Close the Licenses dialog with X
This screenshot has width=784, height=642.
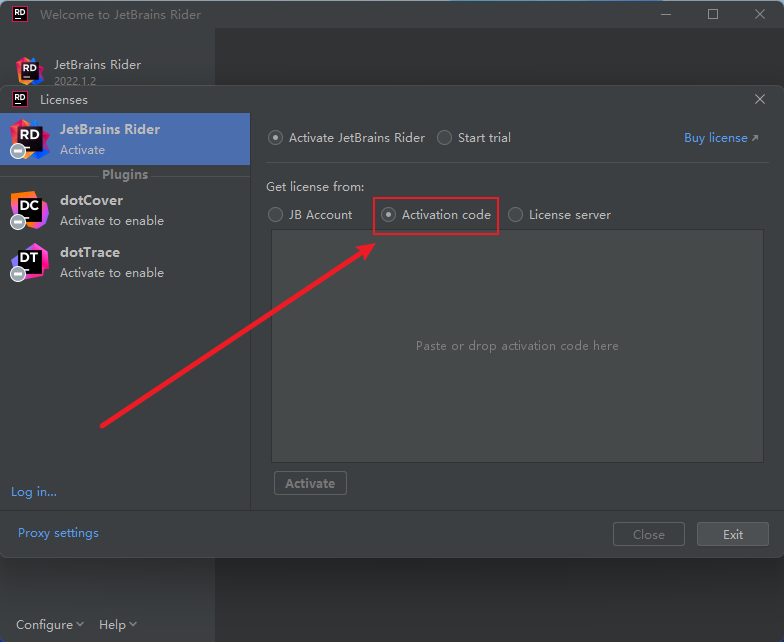(760, 99)
